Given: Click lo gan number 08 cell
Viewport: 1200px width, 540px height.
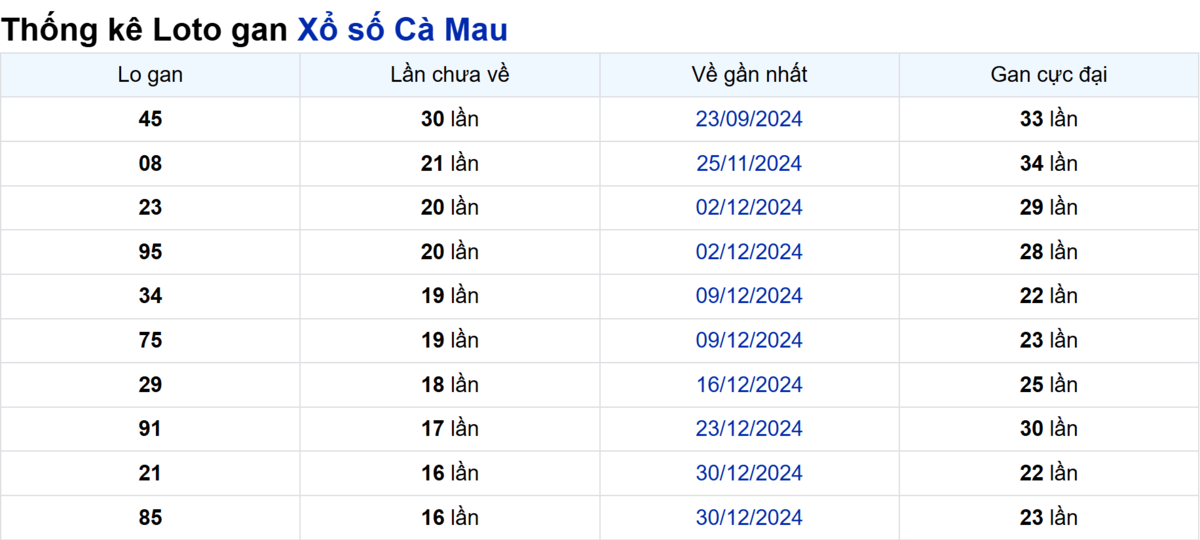Looking at the screenshot, I should (x=150, y=163).
